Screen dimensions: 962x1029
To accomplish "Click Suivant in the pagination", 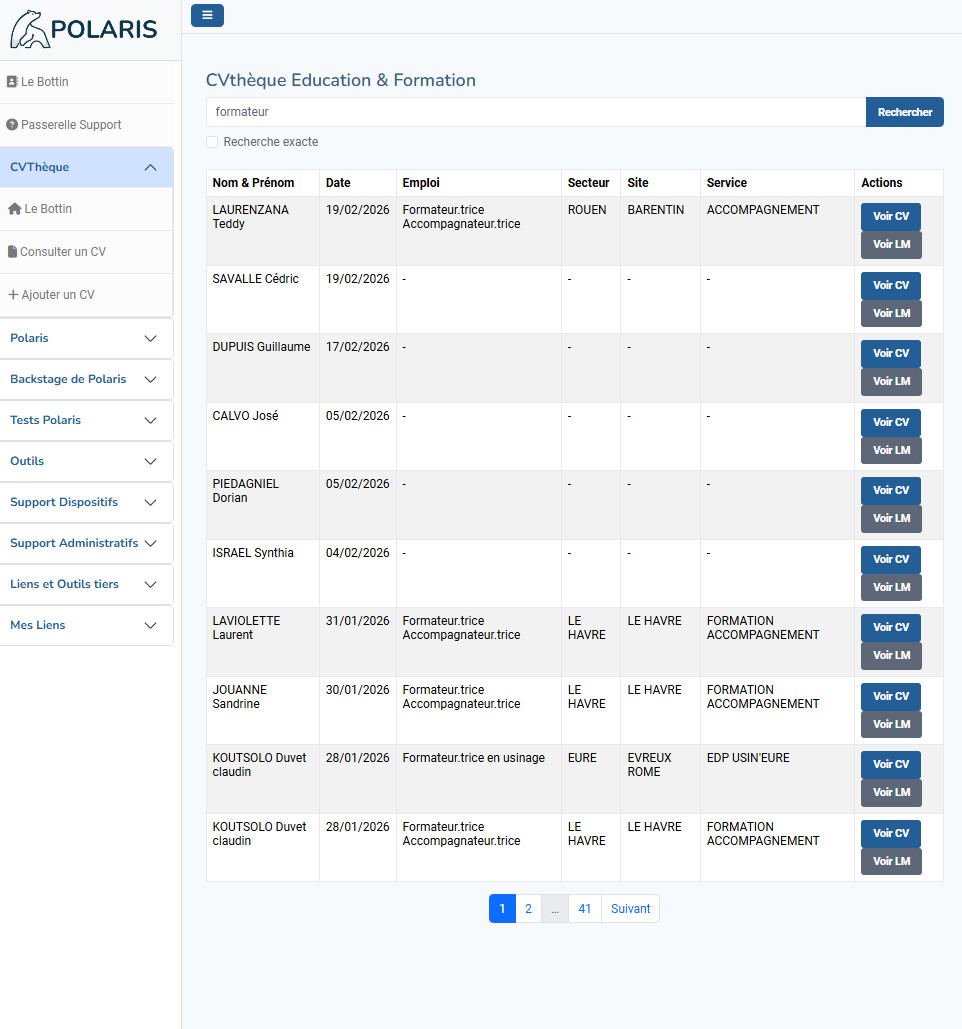I will pos(630,909).
